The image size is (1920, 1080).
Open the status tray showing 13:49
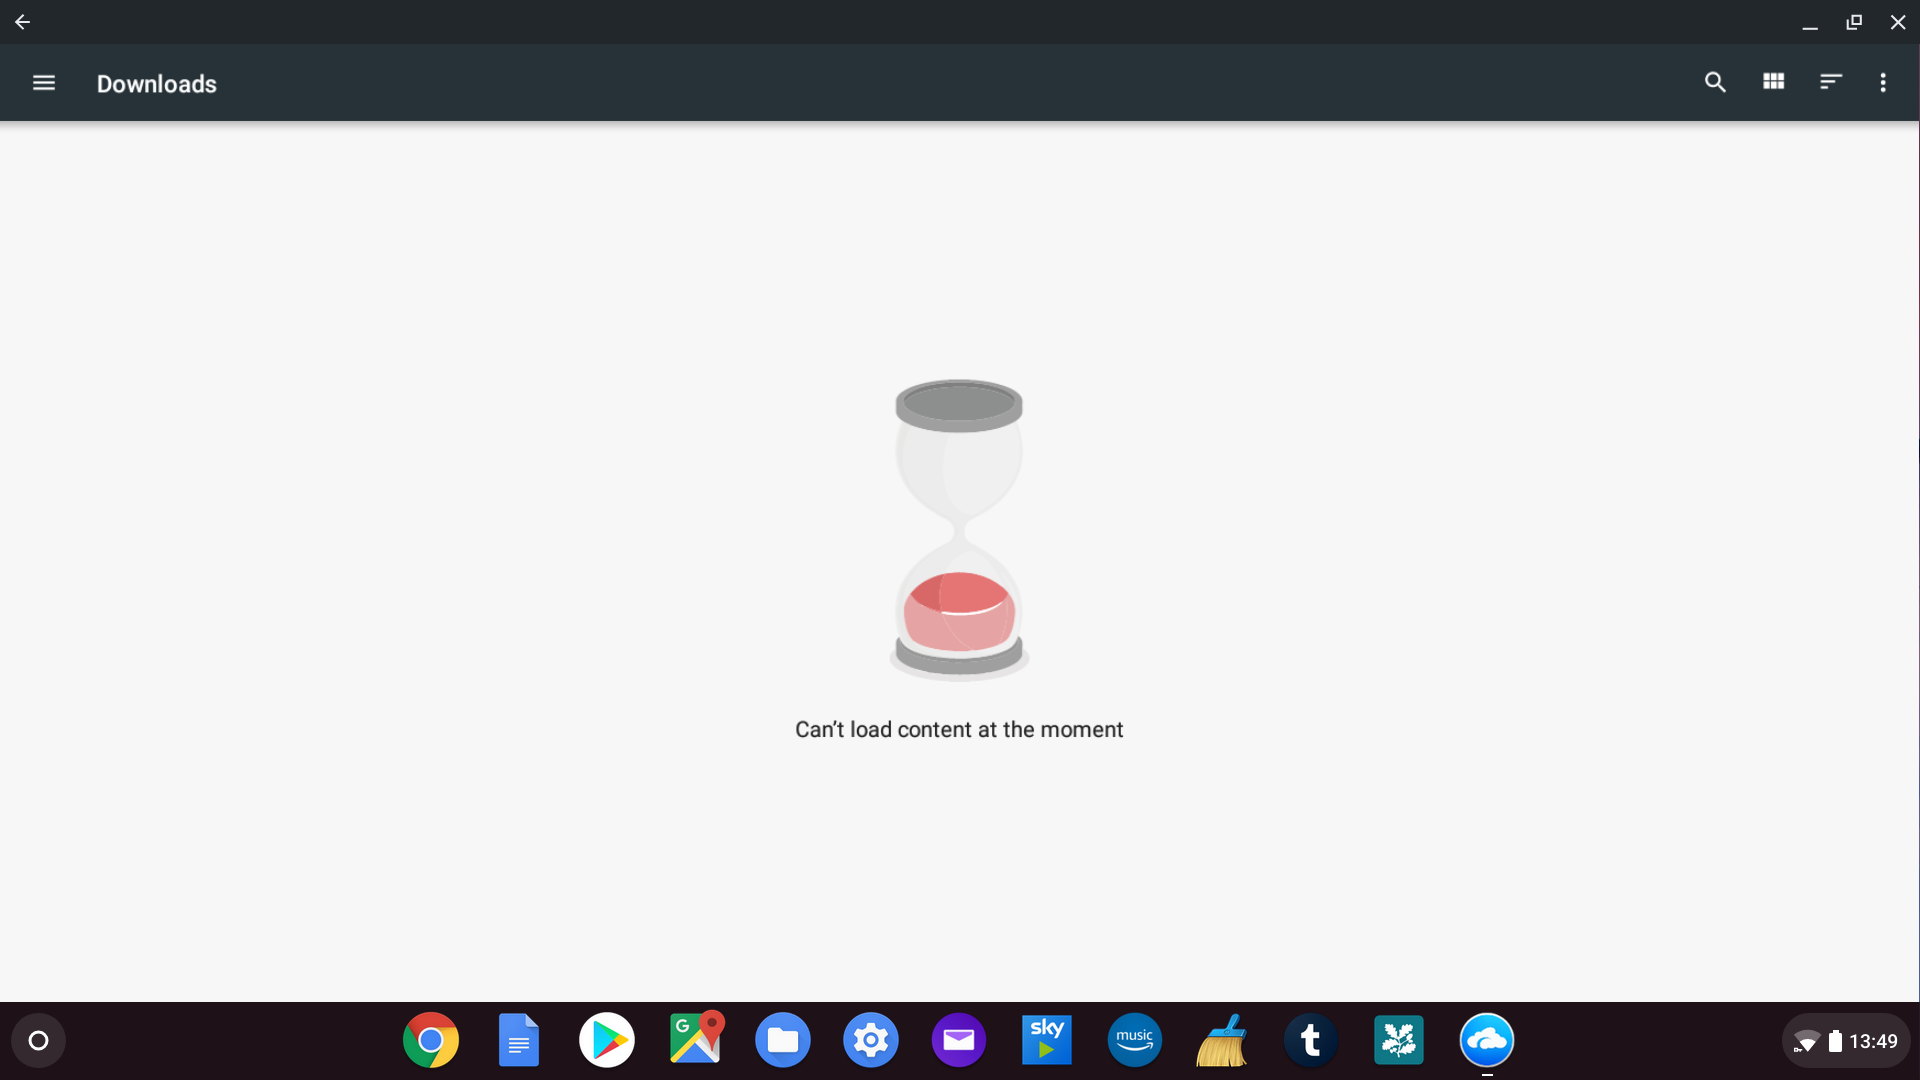[1846, 1041]
